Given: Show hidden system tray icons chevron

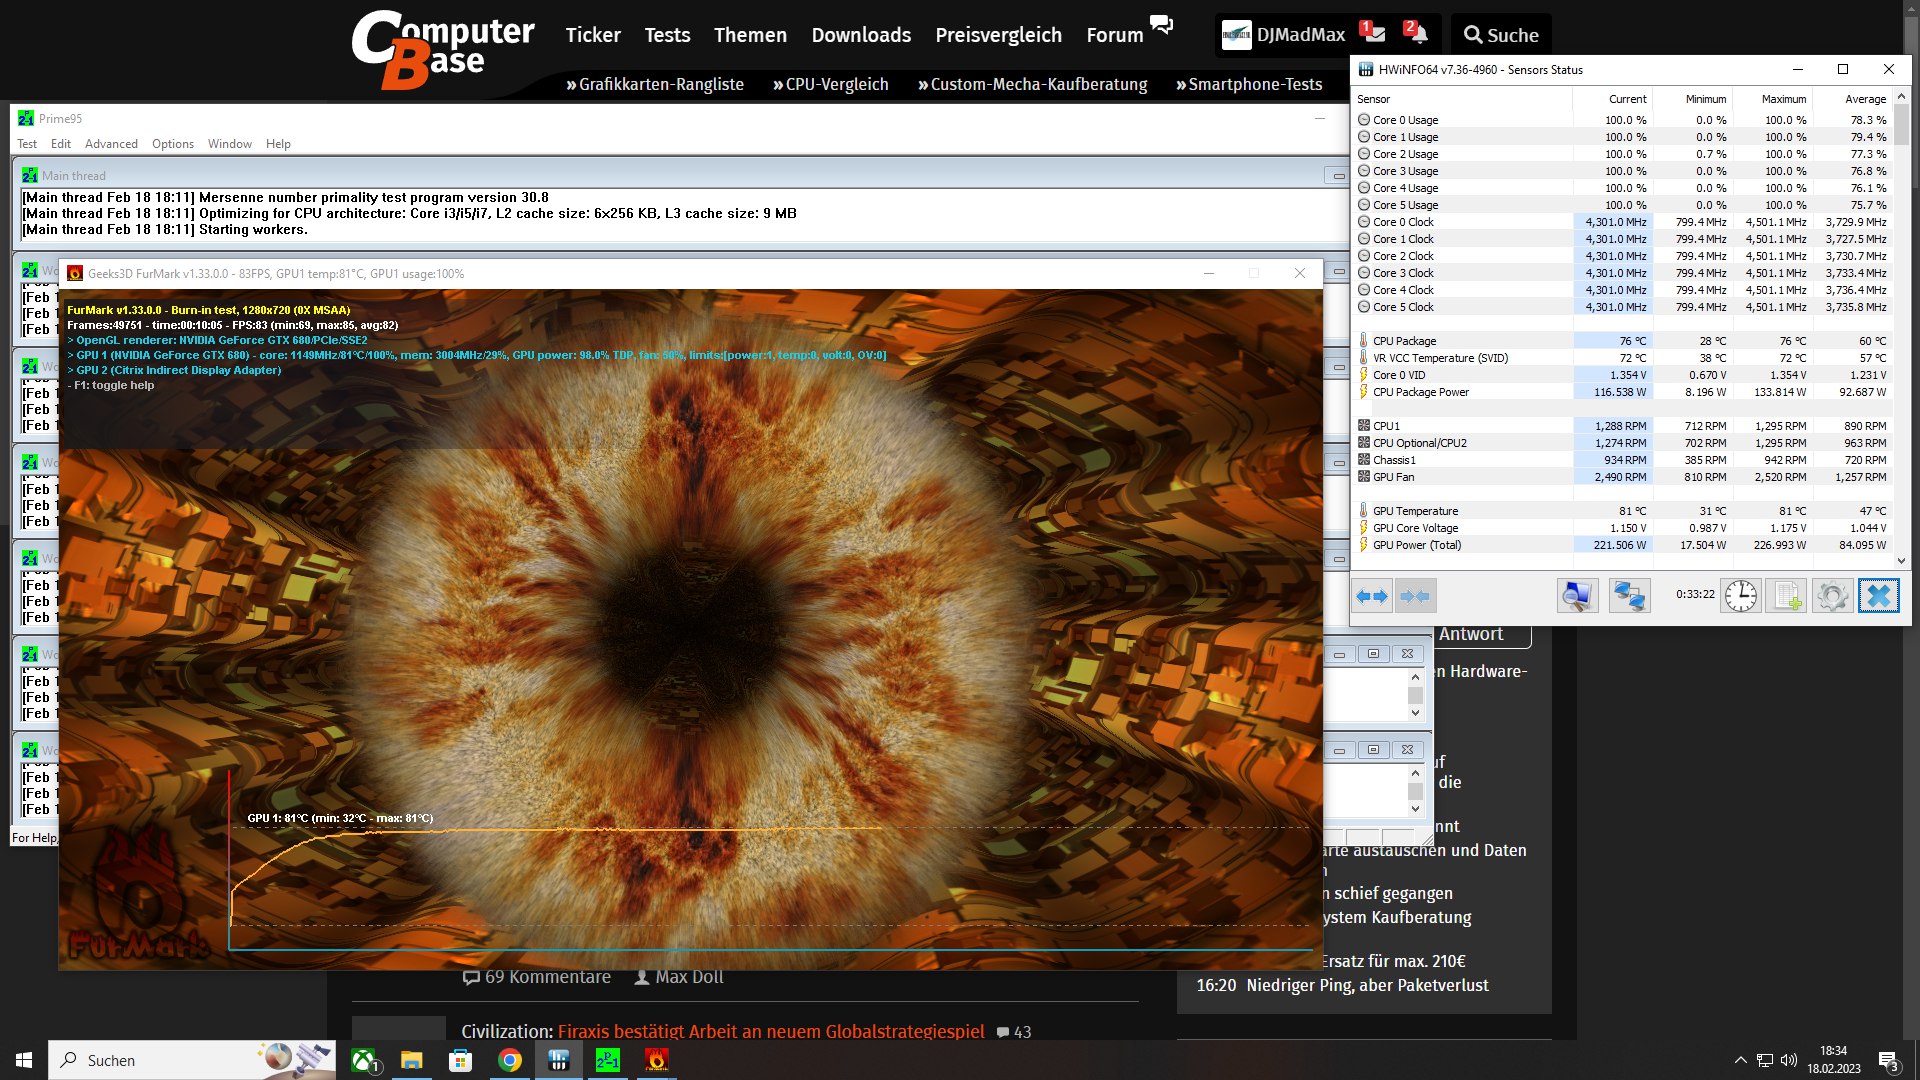Looking at the screenshot, I should tap(1740, 1060).
